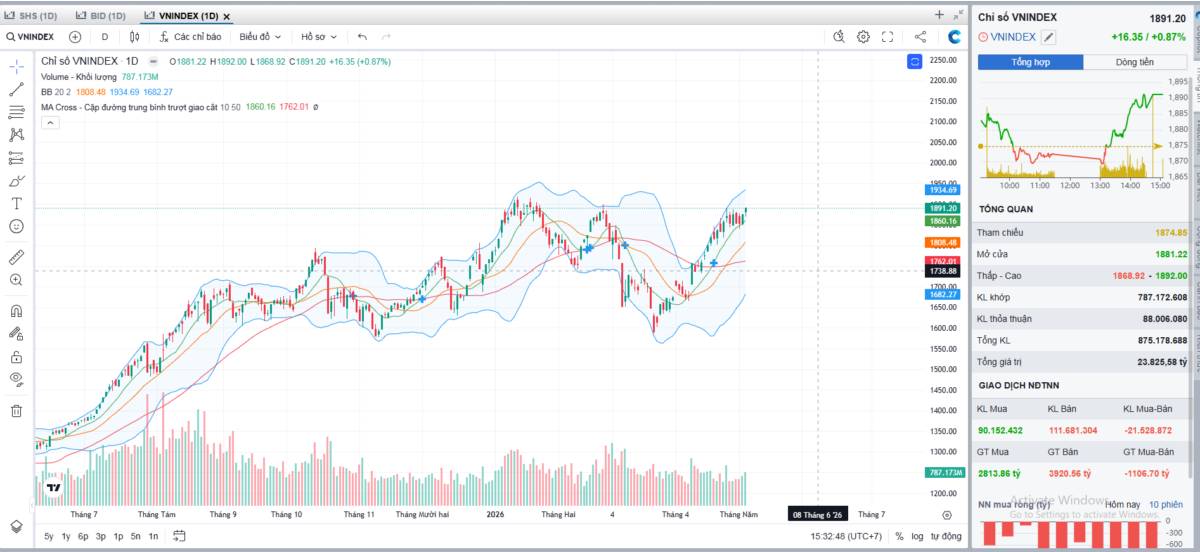Set the 5n time range
This screenshot has width=1200, height=552.
click(x=135, y=537)
